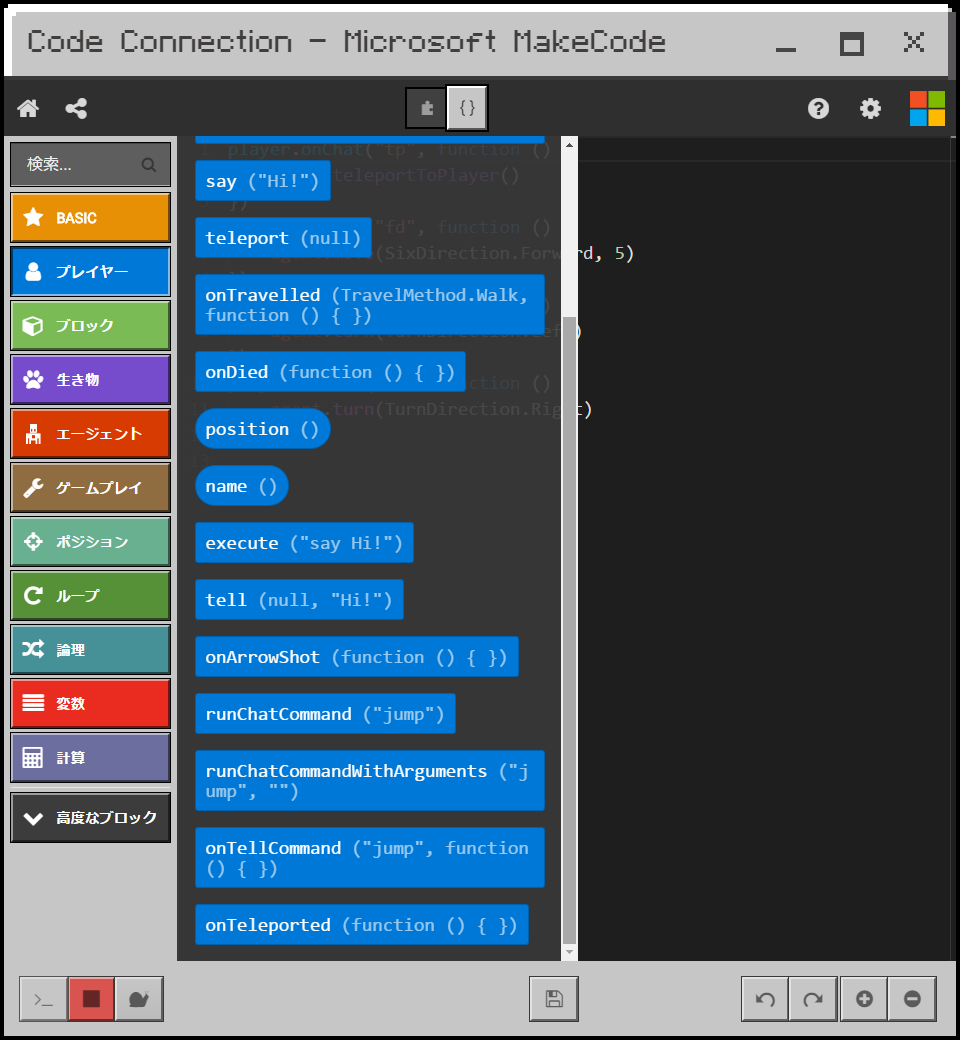This screenshot has width=960, height=1040.
Task: Open the ループ loops category
Action: point(90,595)
